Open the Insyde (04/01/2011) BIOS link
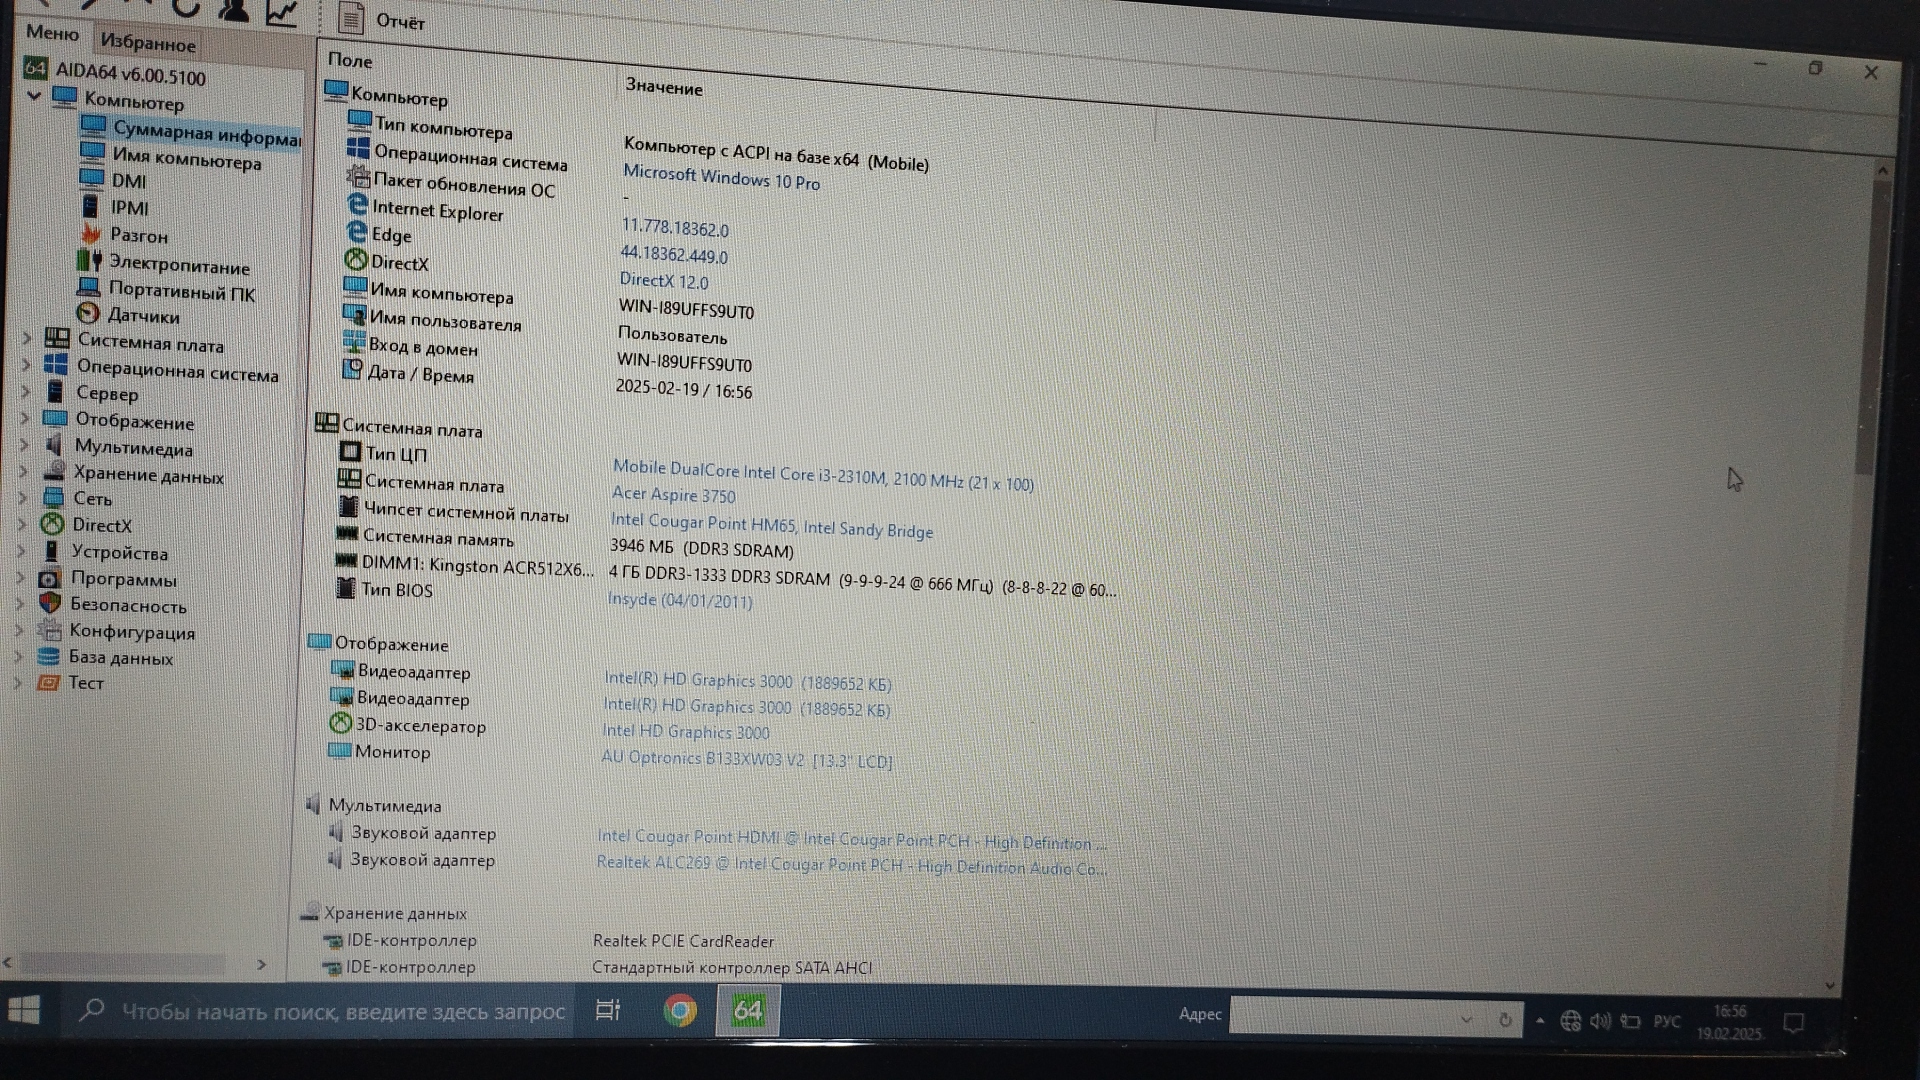Screen dimensions: 1920x1080 [x=680, y=600]
